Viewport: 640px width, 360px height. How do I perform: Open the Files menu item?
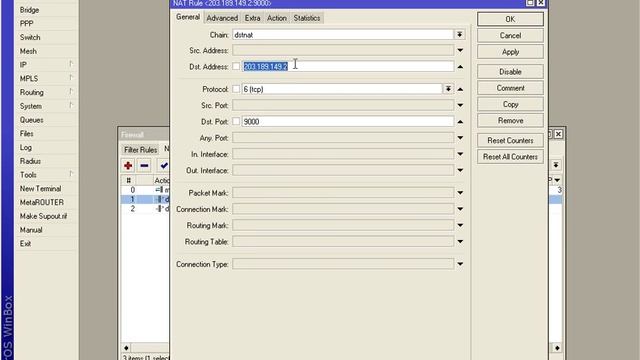(x=27, y=133)
